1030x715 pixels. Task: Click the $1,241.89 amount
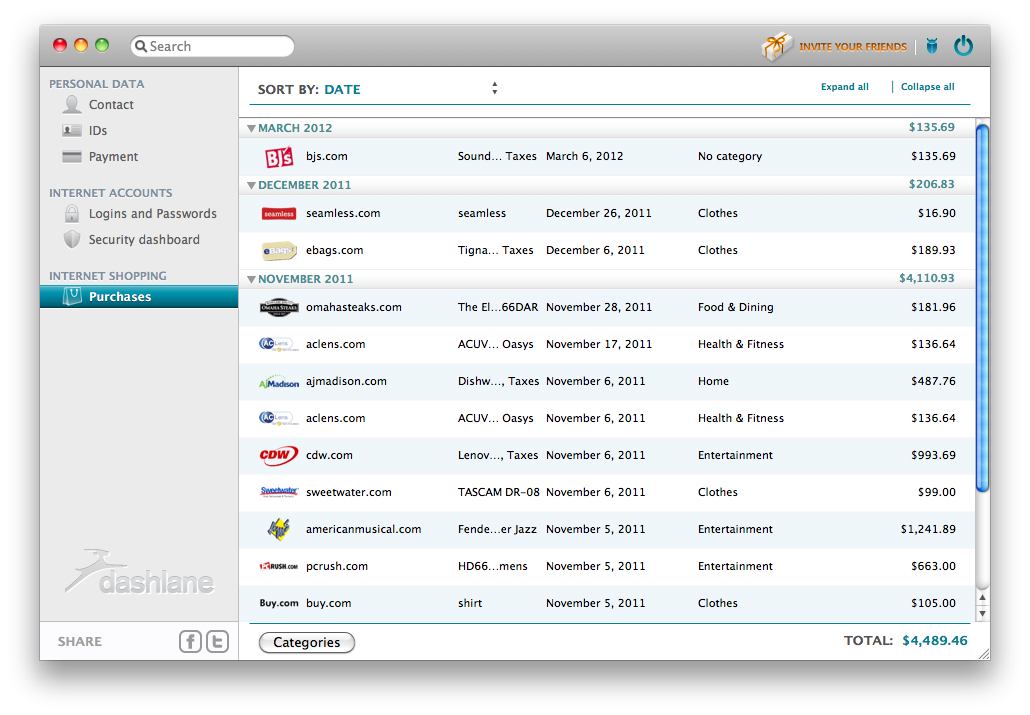coord(928,529)
